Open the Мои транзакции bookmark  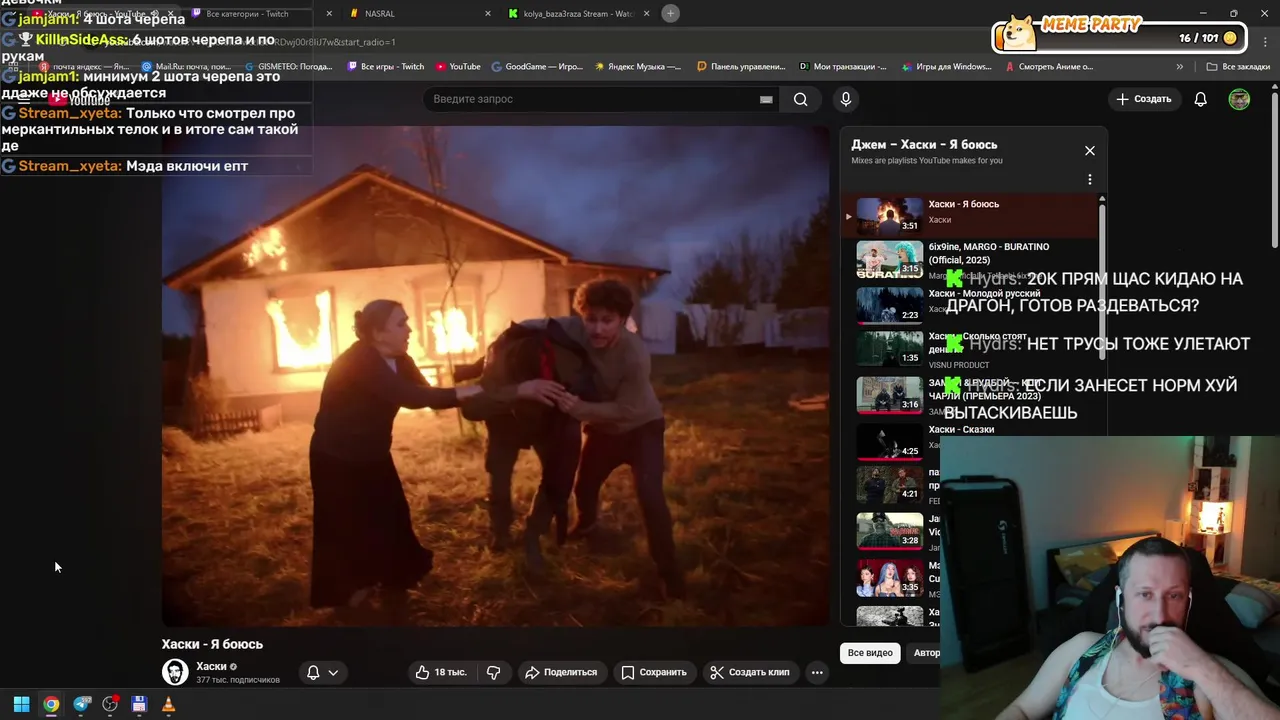(843, 67)
